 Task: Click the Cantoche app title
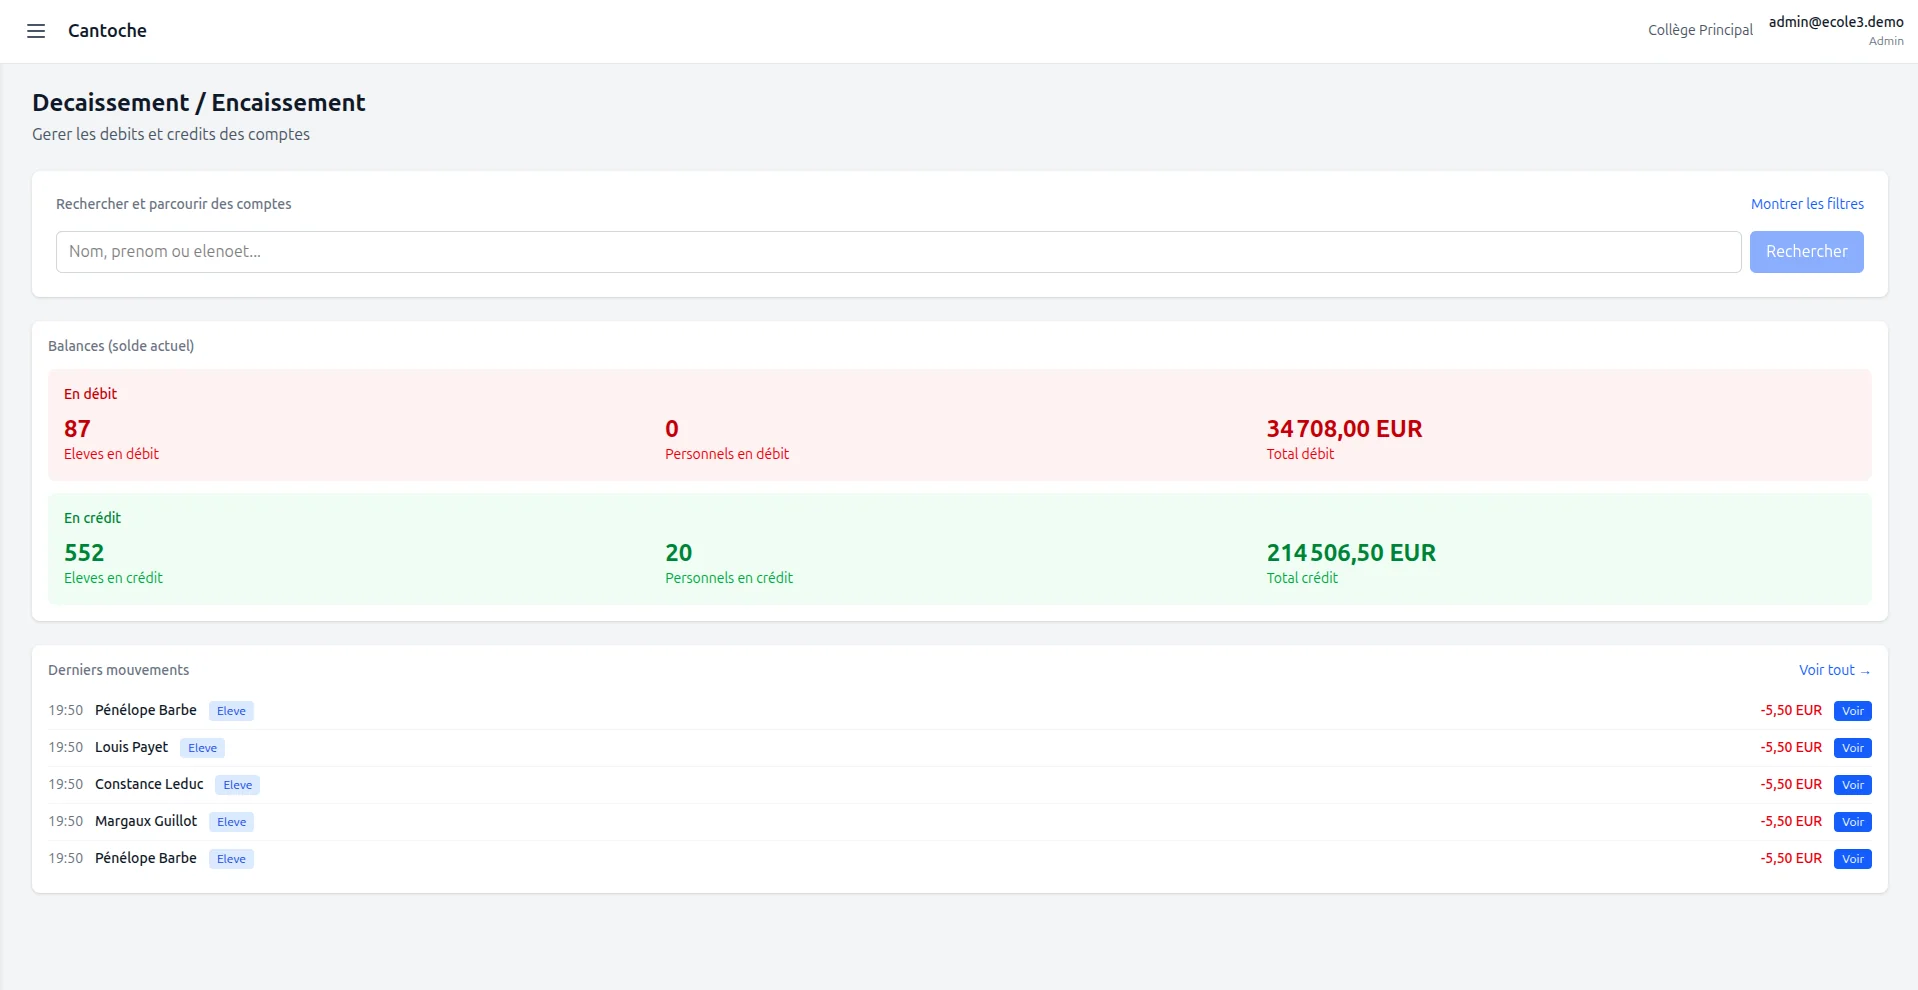click(107, 31)
